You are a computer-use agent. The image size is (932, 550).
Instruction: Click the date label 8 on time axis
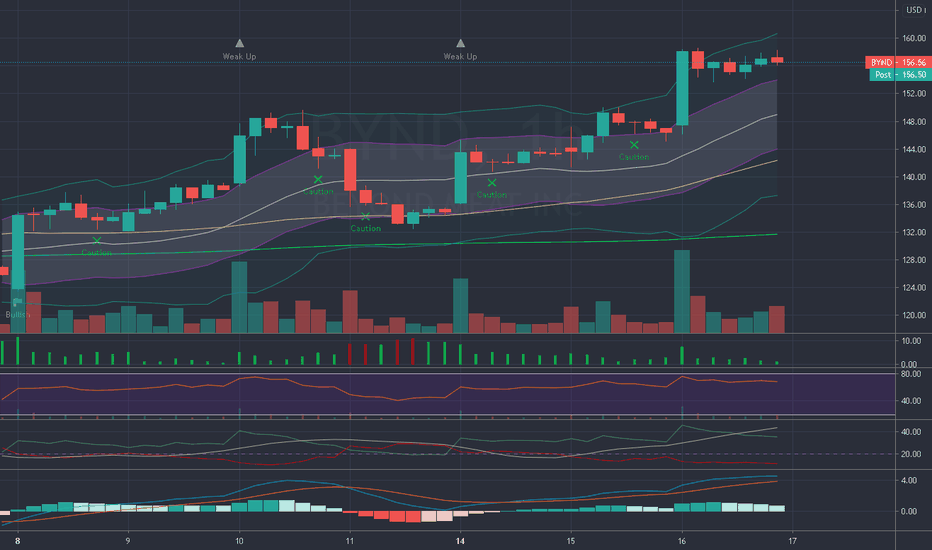click(x=18, y=541)
